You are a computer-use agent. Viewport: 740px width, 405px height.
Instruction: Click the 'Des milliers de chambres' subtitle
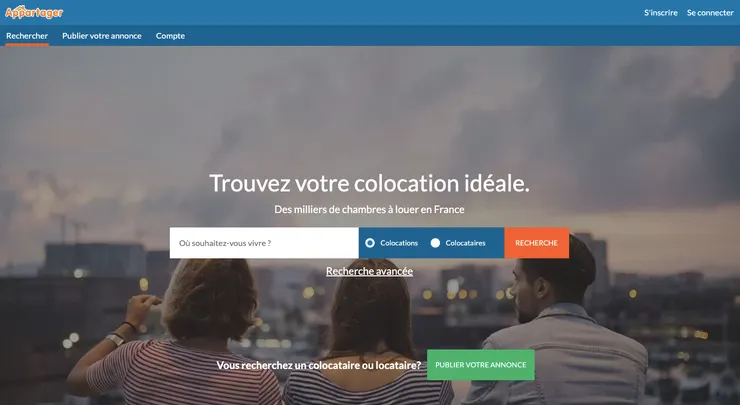pyautogui.click(x=370, y=209)
